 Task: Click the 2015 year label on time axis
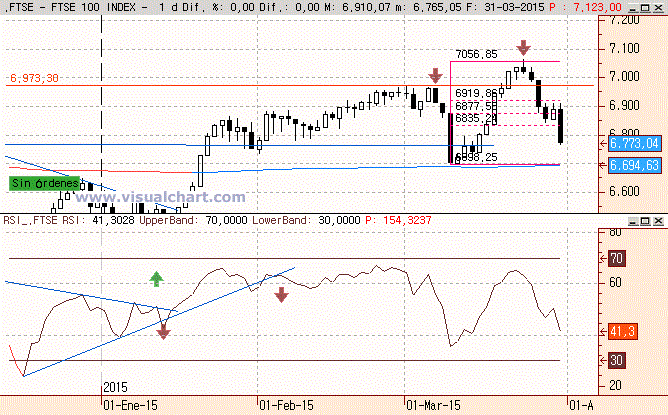point(115,387)
